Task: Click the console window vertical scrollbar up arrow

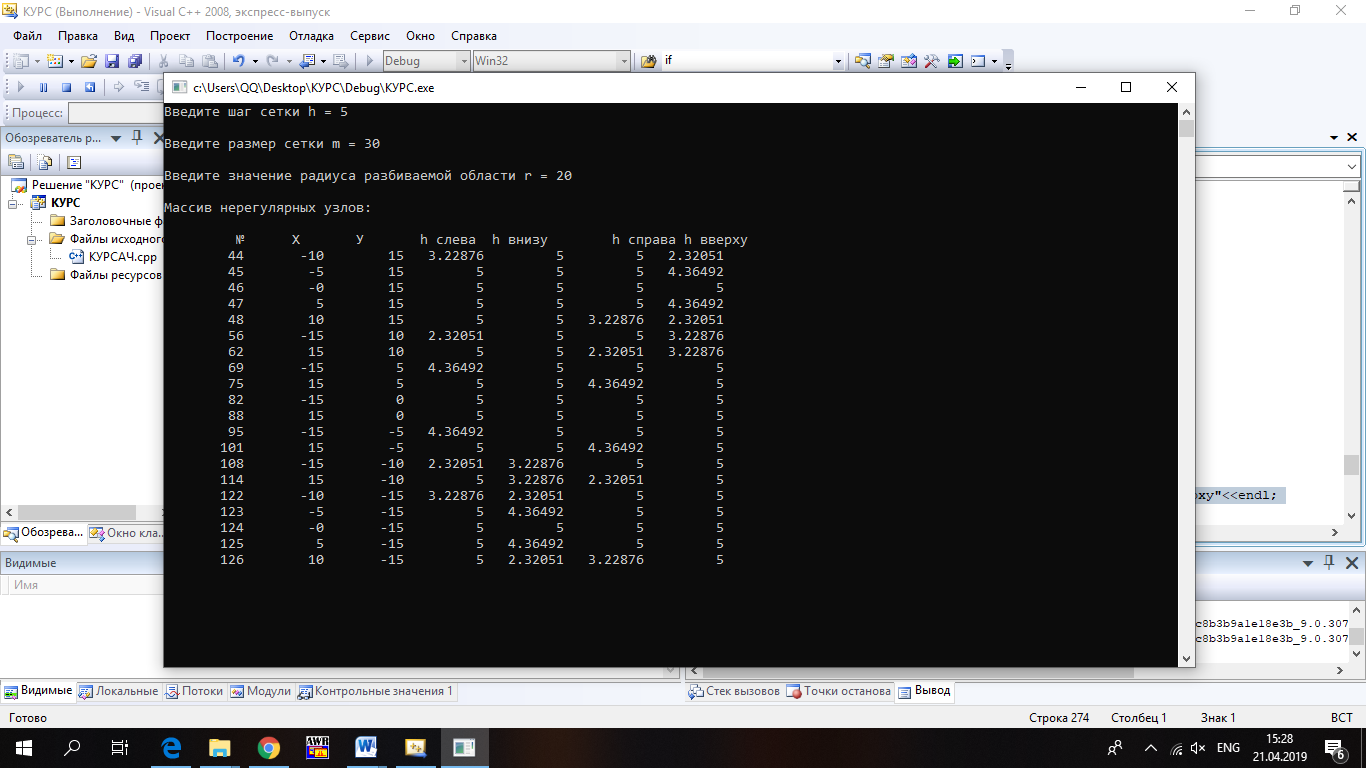Action: pos(1187,112)
